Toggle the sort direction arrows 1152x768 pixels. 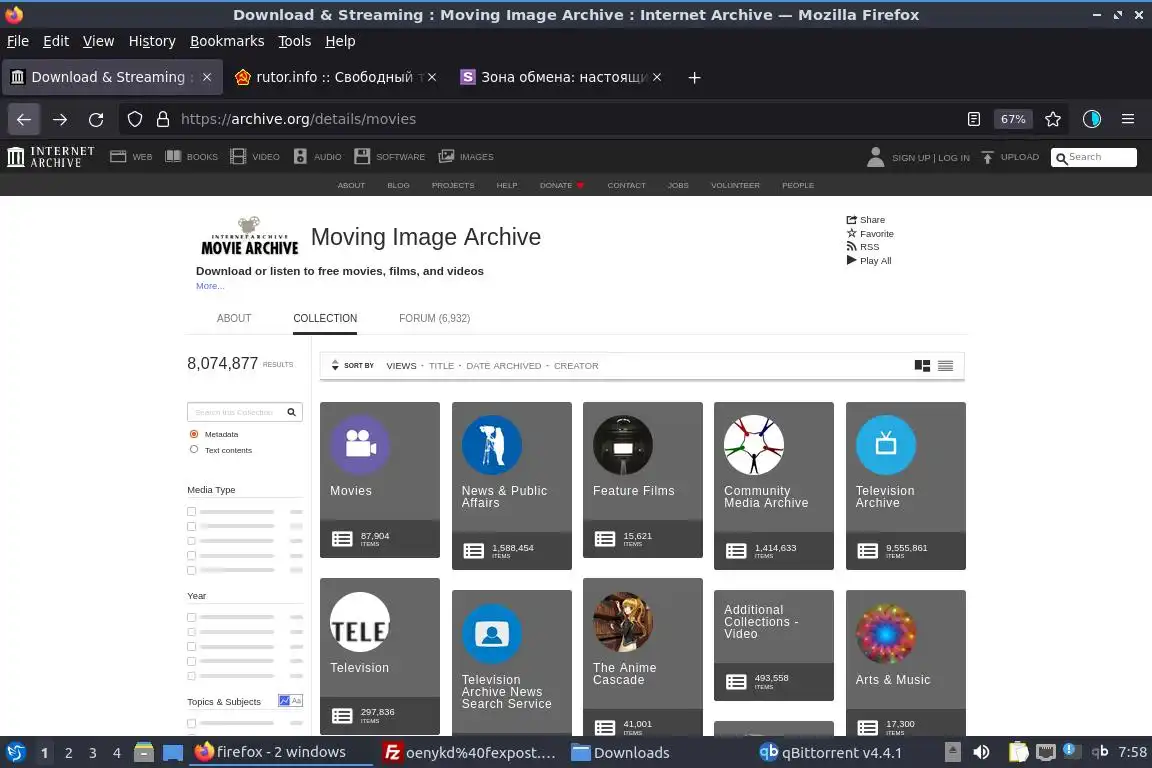tap(335, 365)
